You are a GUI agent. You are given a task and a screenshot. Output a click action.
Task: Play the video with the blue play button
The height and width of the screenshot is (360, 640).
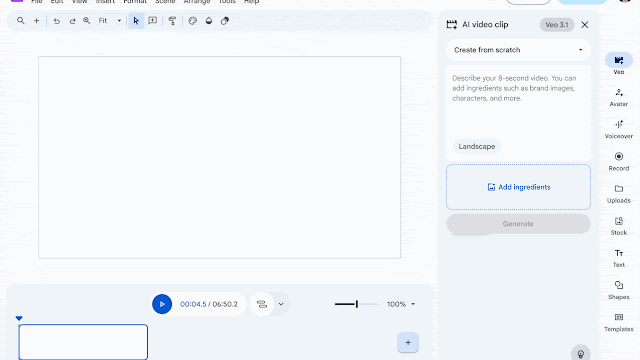pos(162,304)
